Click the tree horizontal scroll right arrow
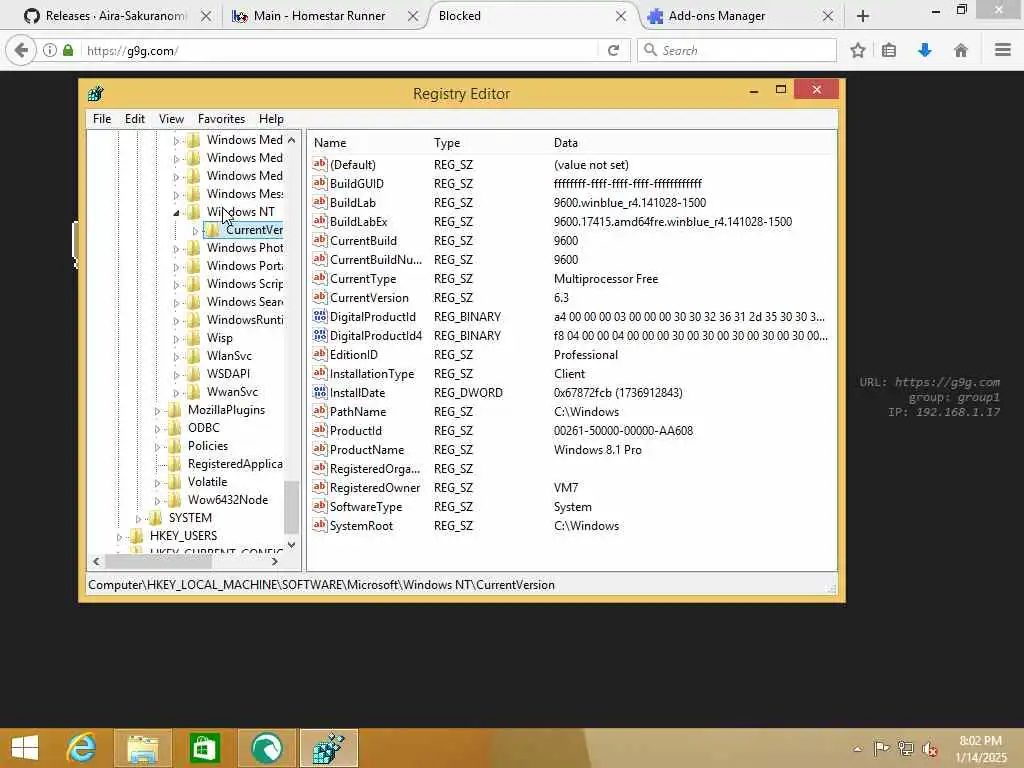 click(x=275, y=562)
